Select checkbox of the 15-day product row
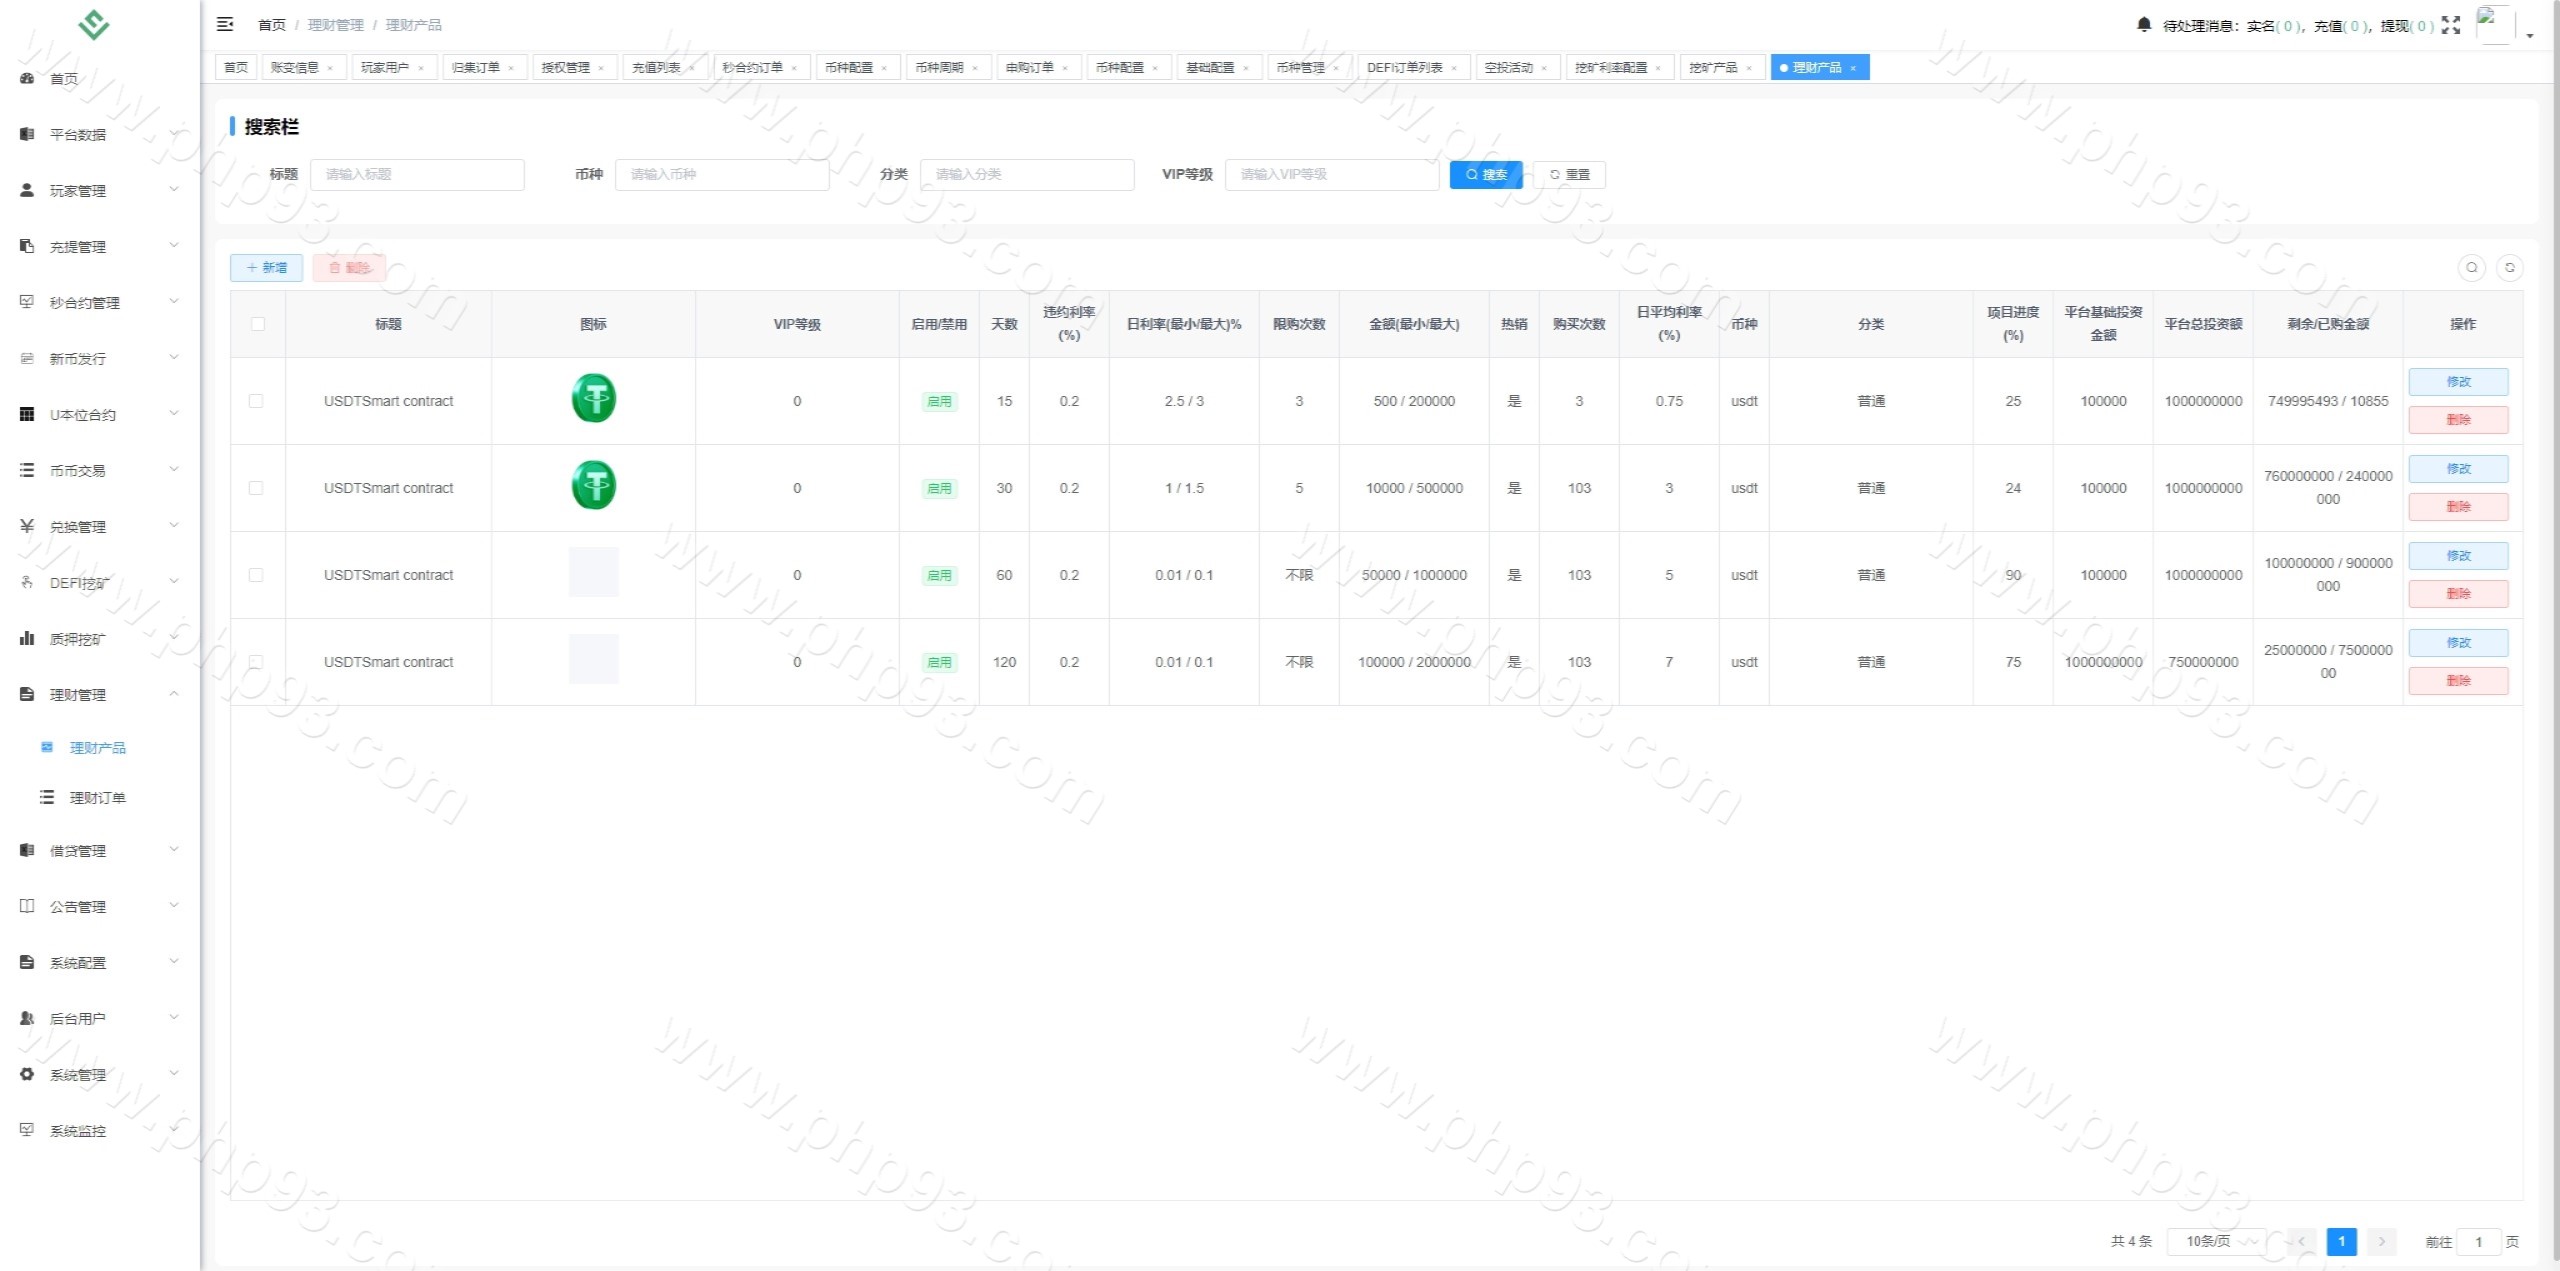 pos(256,401)
